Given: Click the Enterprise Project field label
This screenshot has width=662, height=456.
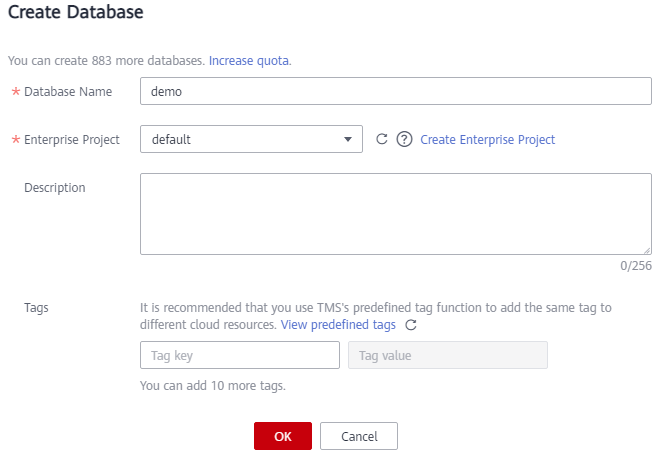Looking at the screenshot, I should tap(72, 140).
